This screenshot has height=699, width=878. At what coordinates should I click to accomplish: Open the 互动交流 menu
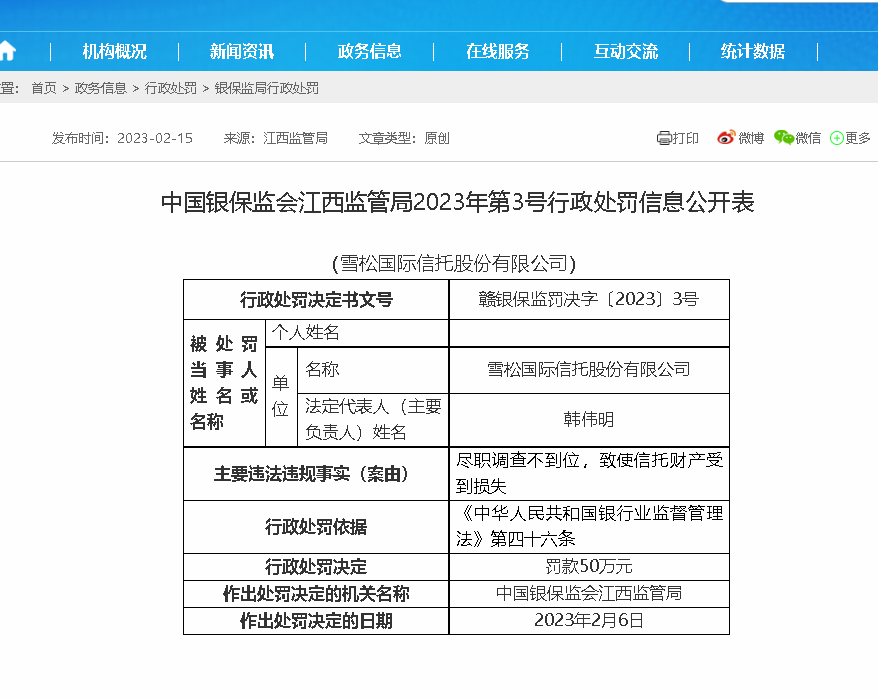pyautogui.click(x=626, y=51)
